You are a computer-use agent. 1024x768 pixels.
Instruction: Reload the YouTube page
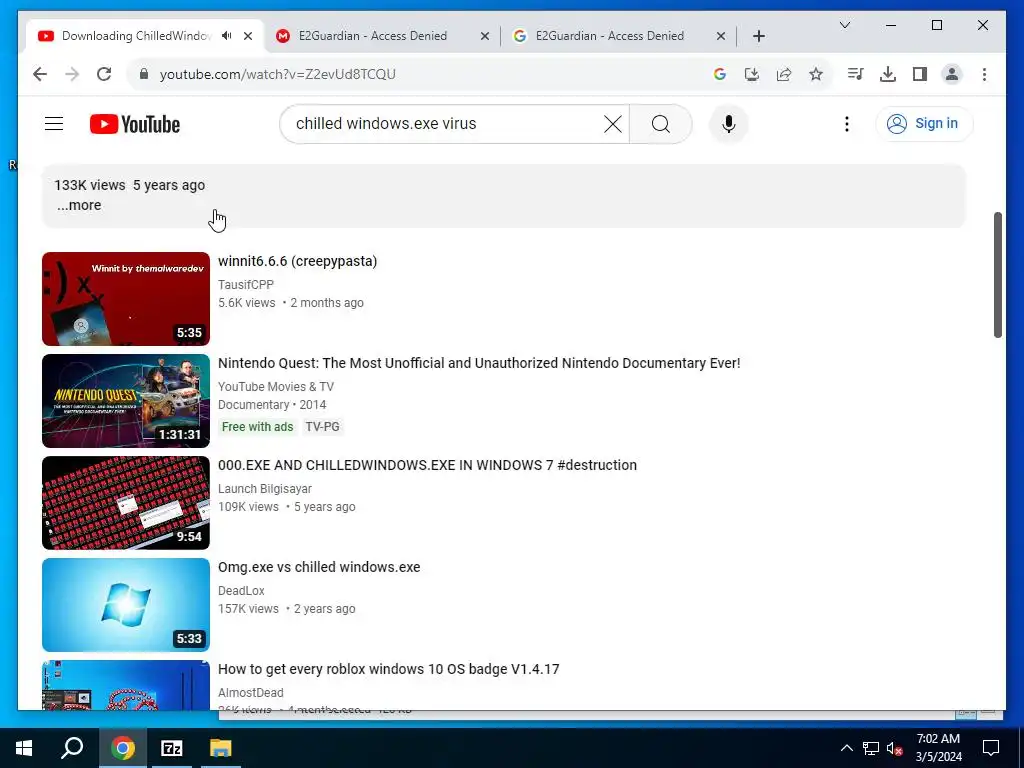104,74
